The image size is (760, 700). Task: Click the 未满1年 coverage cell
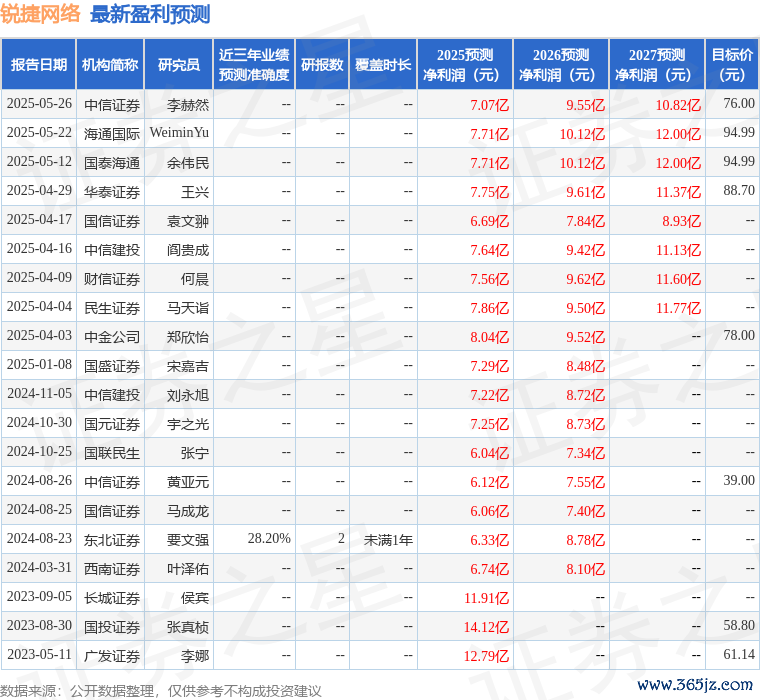(x=388, y=540)
